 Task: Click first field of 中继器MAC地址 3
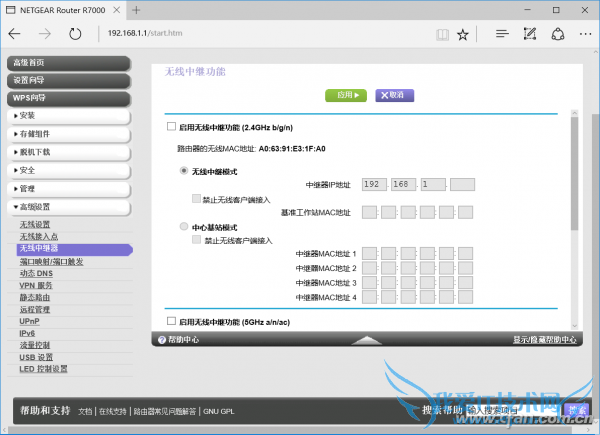coord(369,282)
